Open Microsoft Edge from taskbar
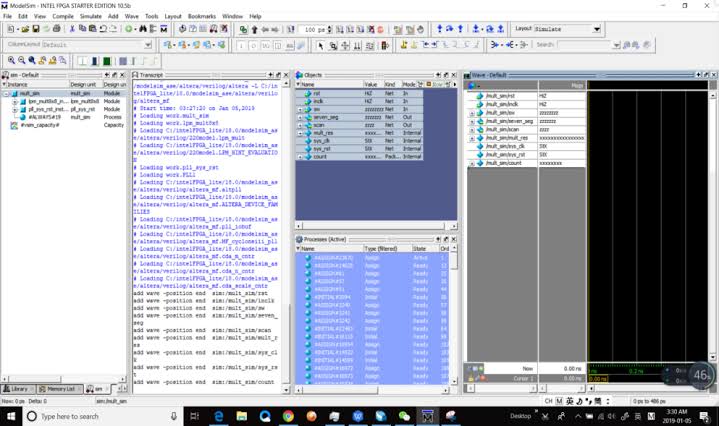The height and width of the screenshot is (426, 719). pyautogui.click(x=219, y=416)
